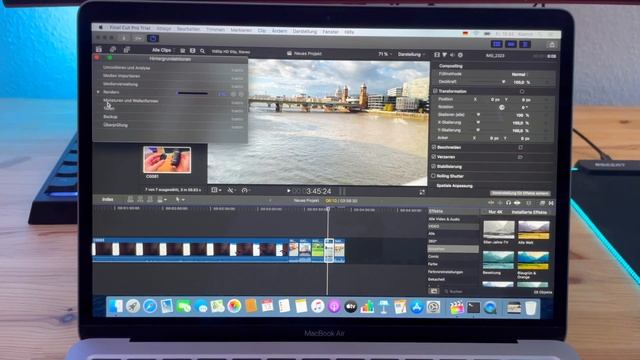Screen dimensions: 640x360
Task: Activate the Transformation on-screen controls icon
Action: (522, 91)
